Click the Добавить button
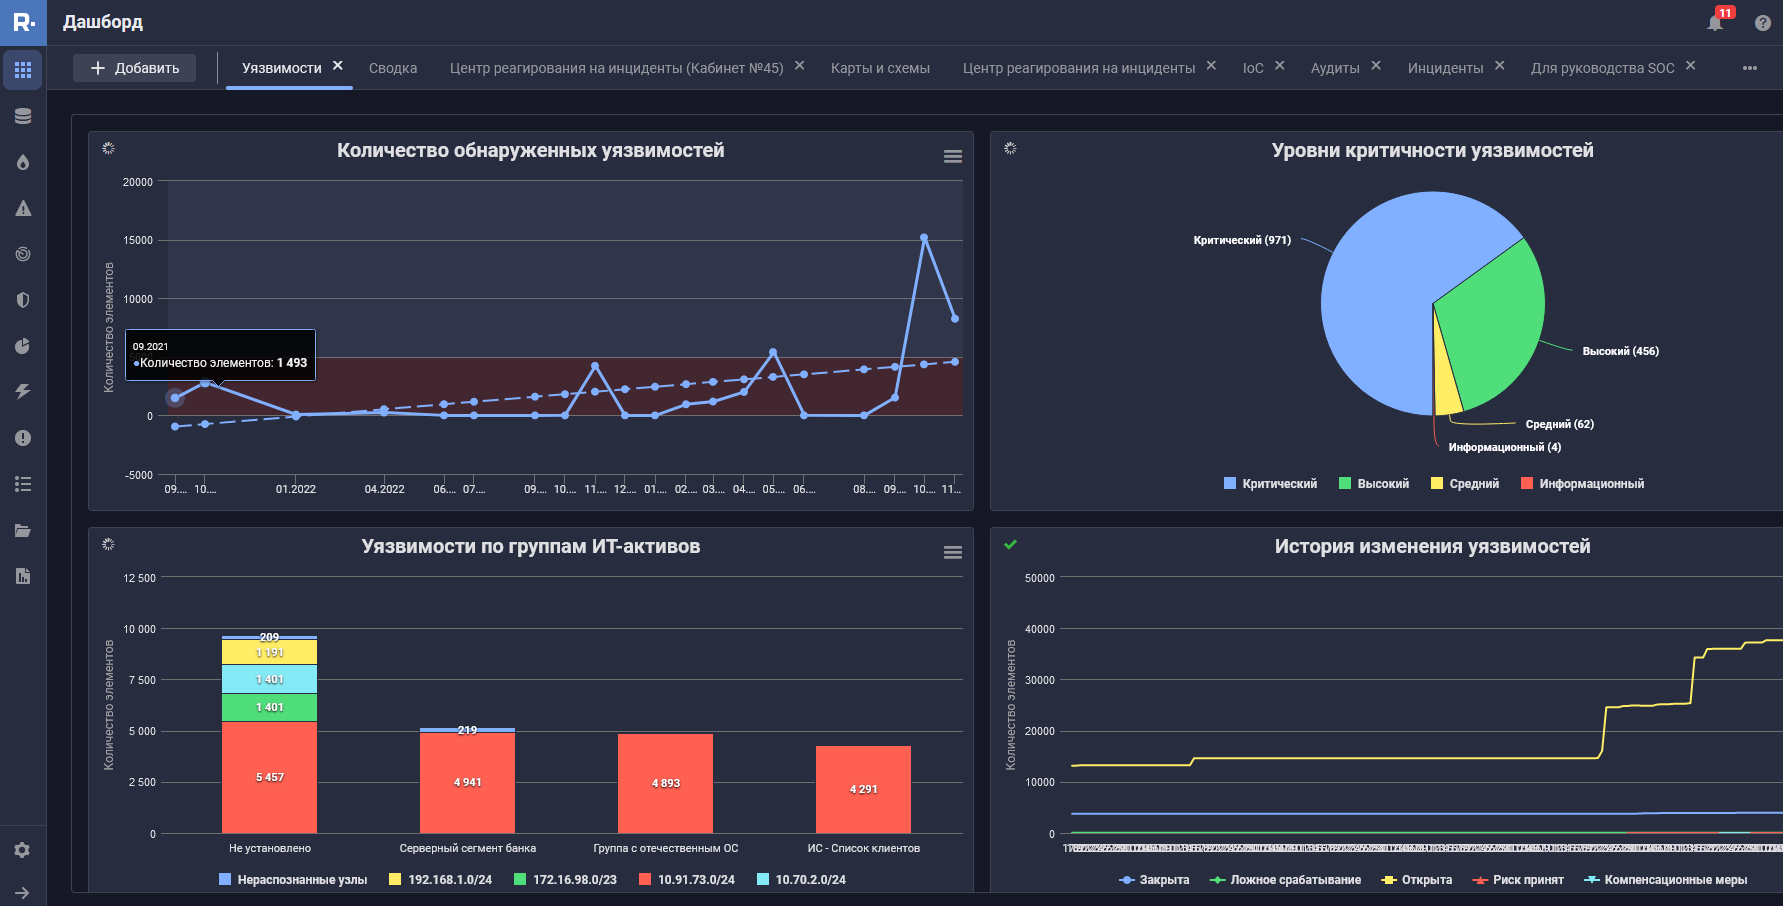1783x906 pixels. (135, 68)
